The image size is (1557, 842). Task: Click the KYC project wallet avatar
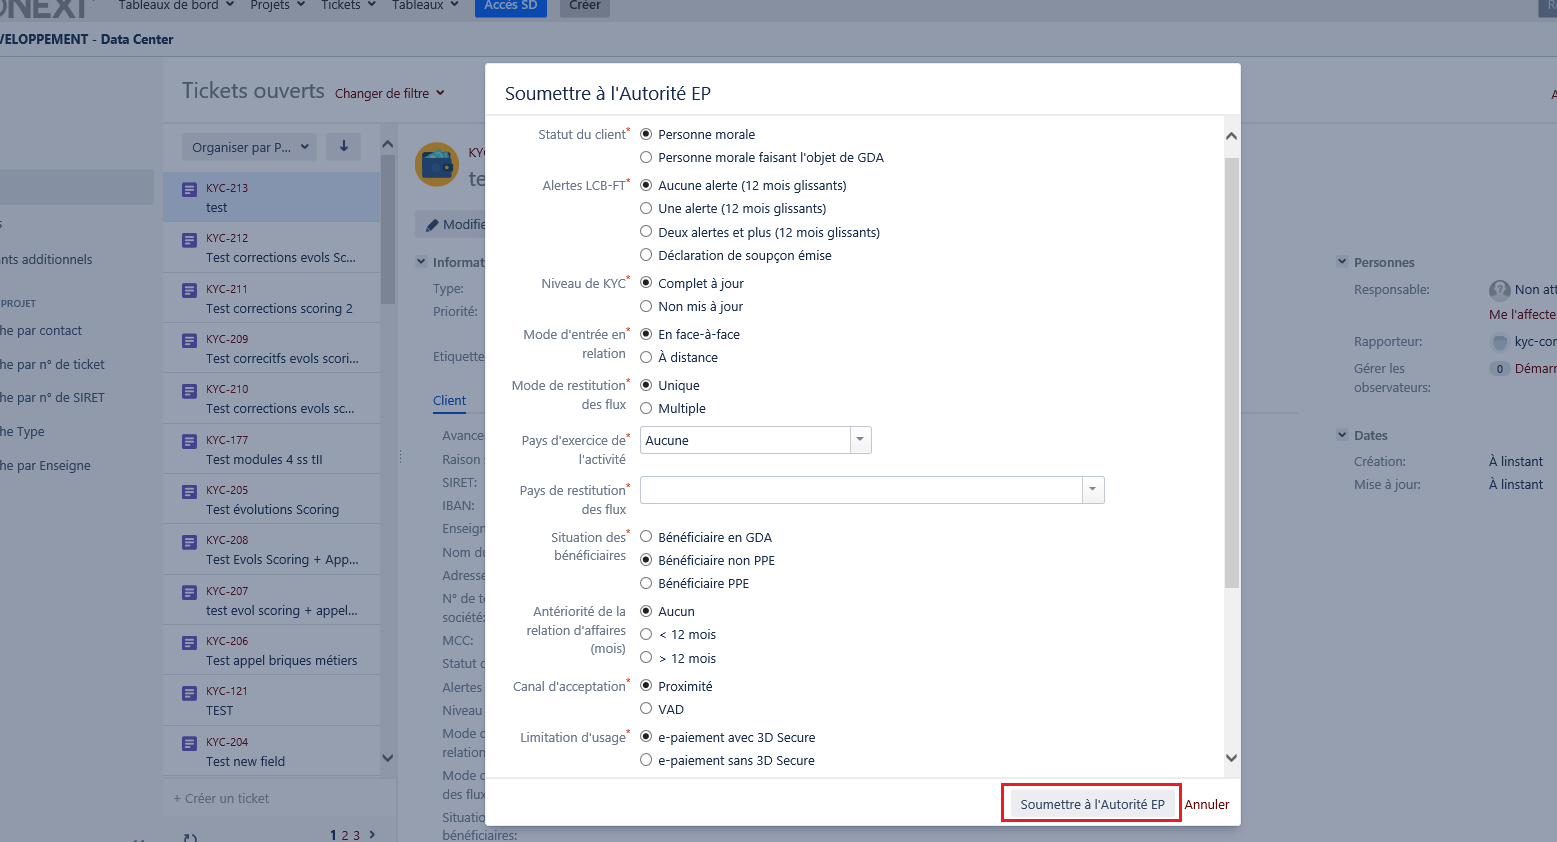coord(437,165)
